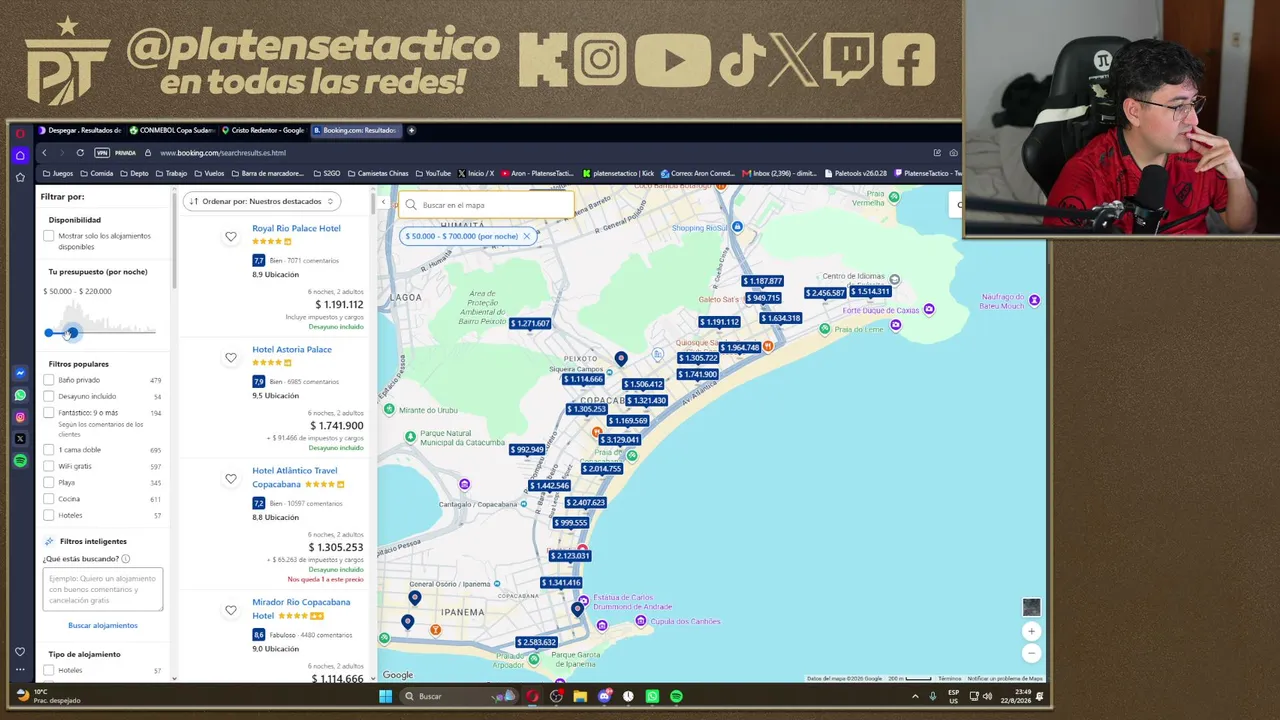Open the Windows Start menu

[x=385, y=696]
